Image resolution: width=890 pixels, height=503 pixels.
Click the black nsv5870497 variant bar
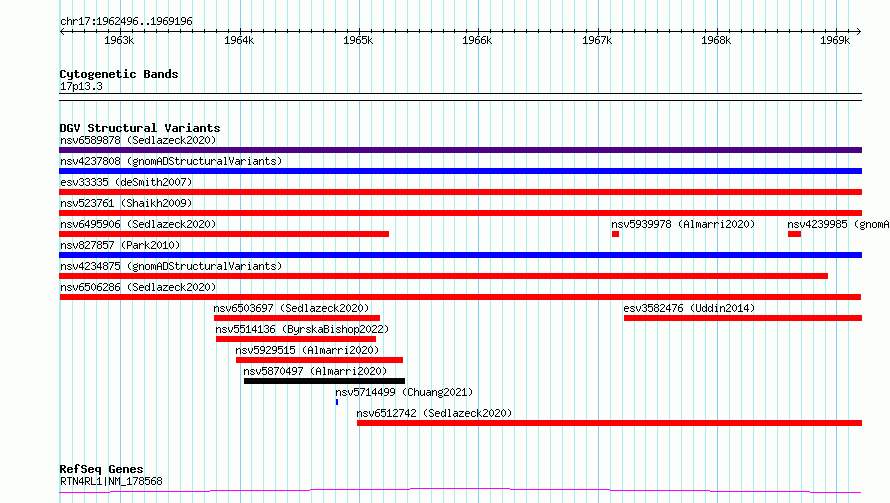(325, 381)
